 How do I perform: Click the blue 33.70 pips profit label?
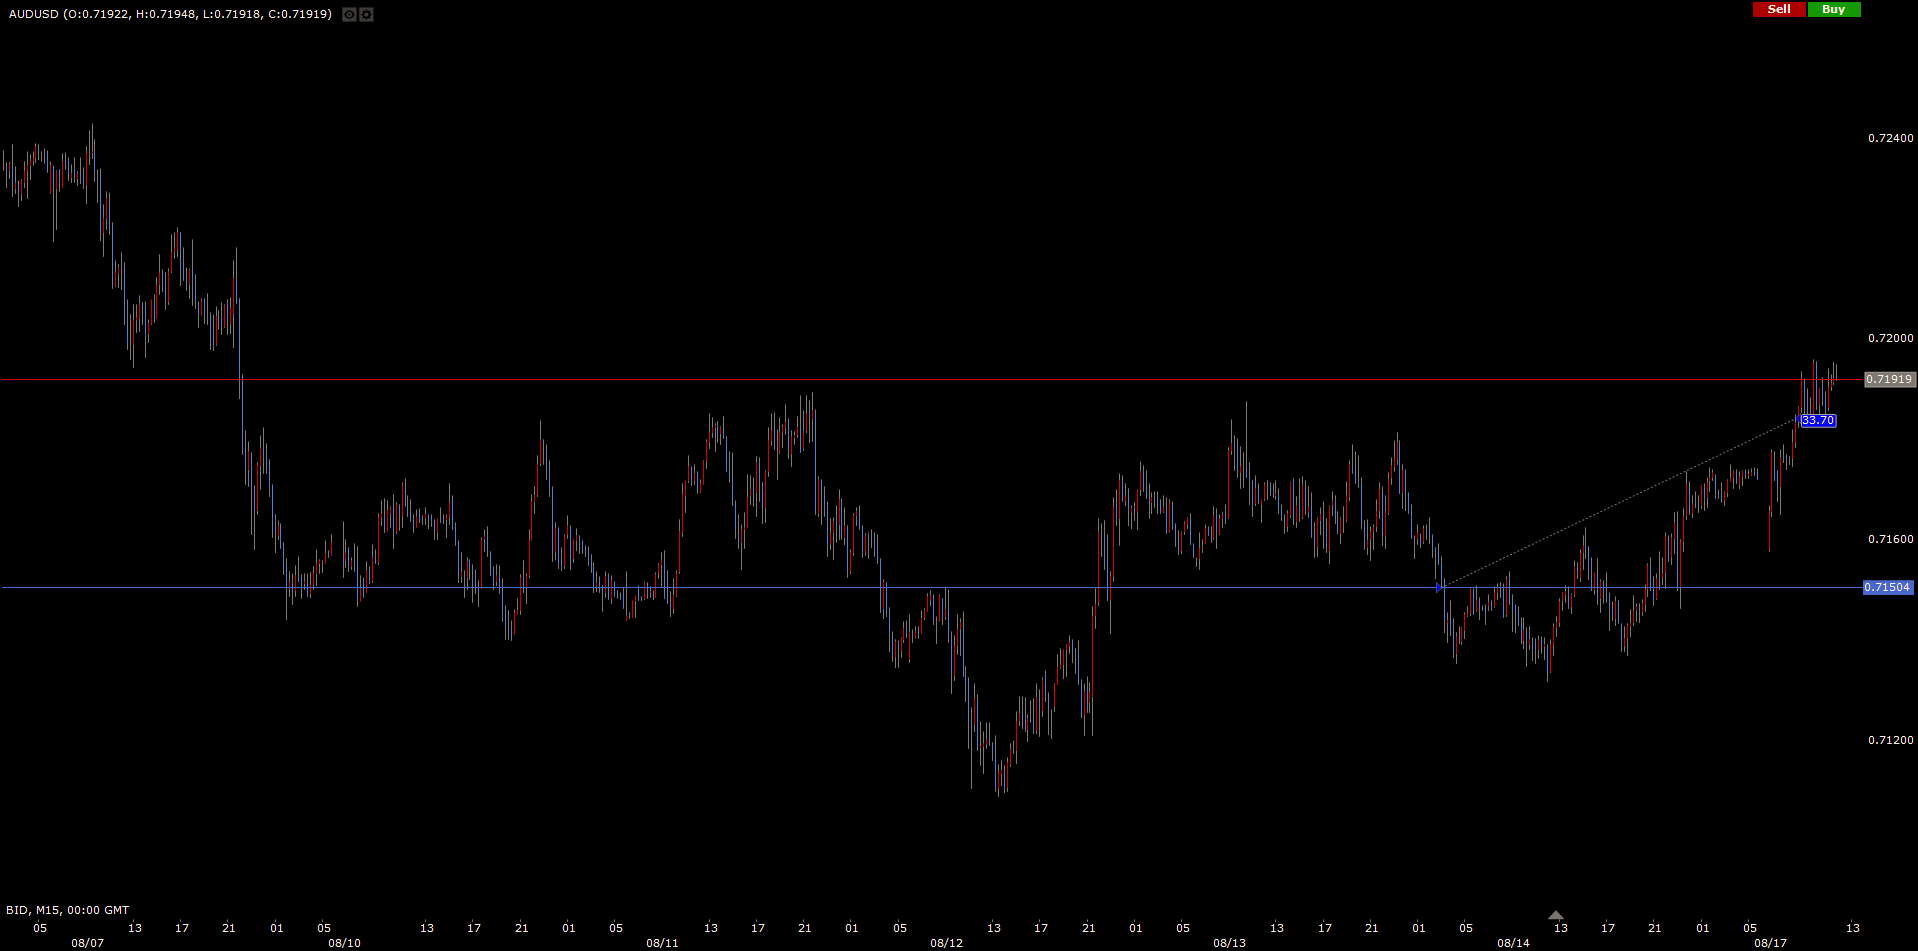pyautogui.click(x=1817, y=421)
